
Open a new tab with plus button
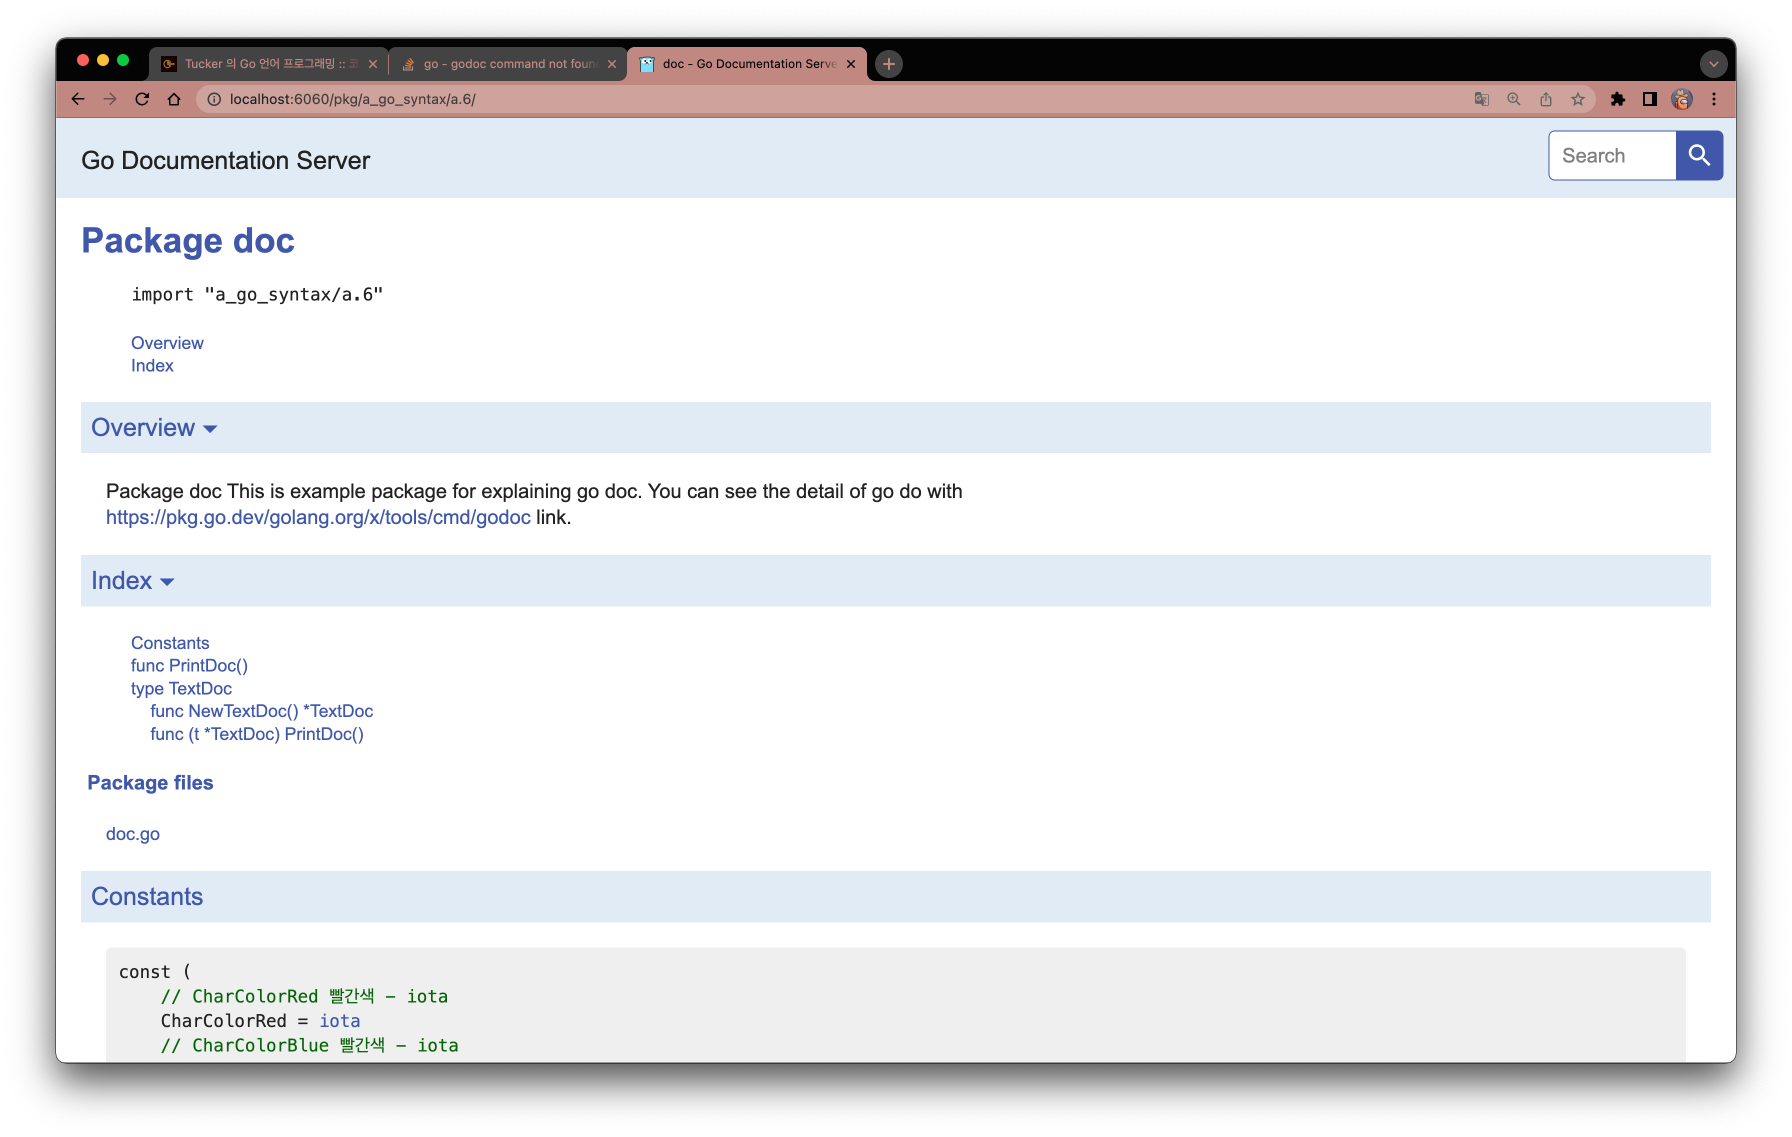pyautogui.click(x=889, y=64)
